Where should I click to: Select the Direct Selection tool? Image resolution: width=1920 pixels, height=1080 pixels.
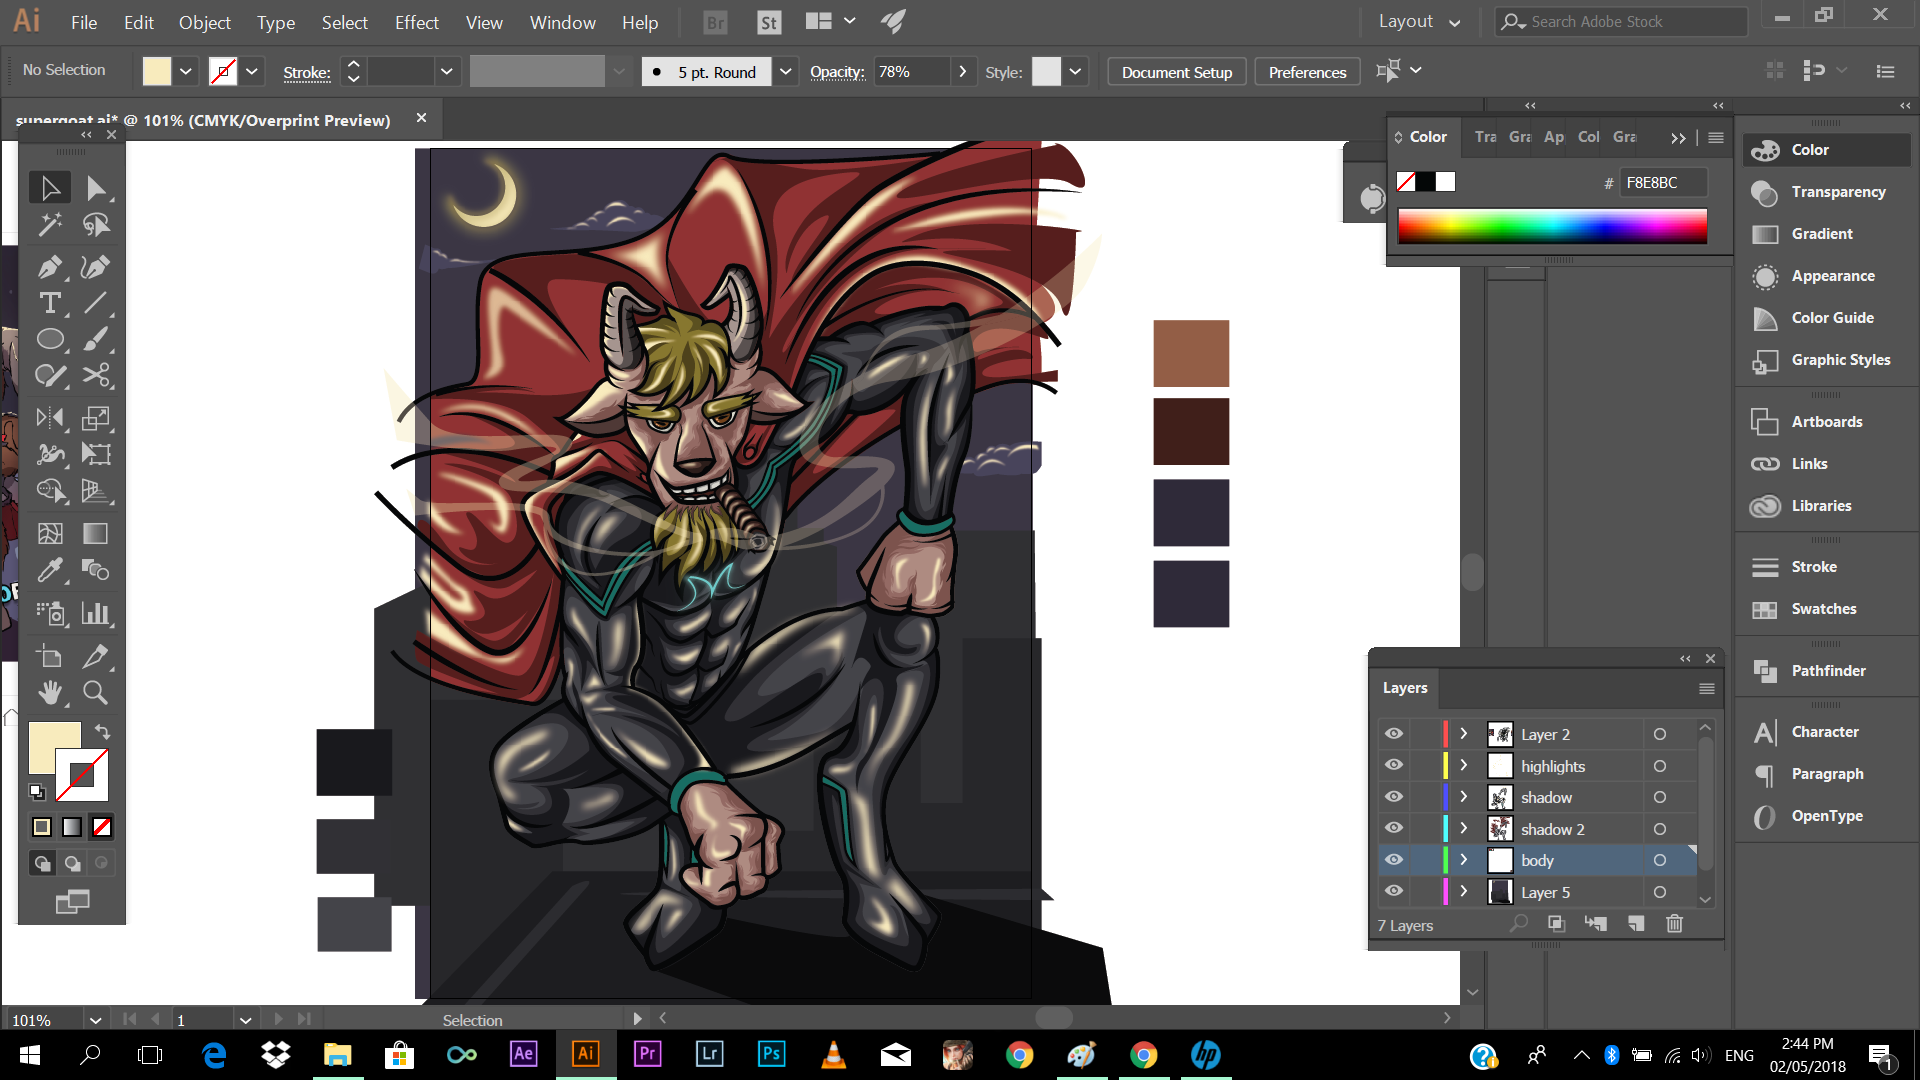(x=95, y=188)
